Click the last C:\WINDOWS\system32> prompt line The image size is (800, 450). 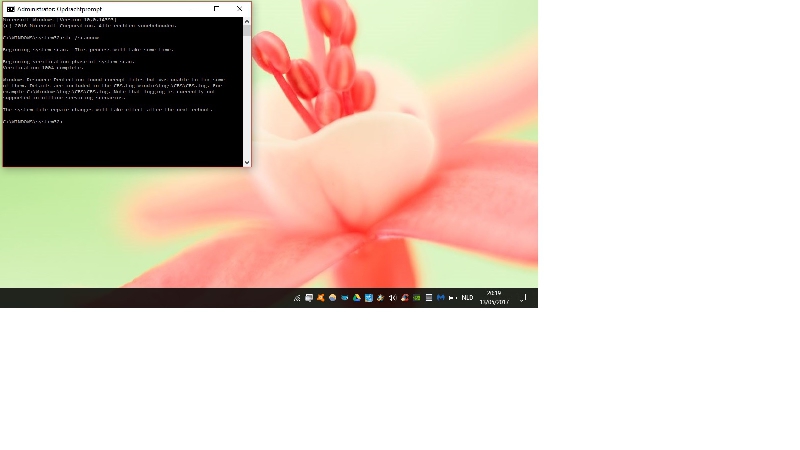[33, 121]
